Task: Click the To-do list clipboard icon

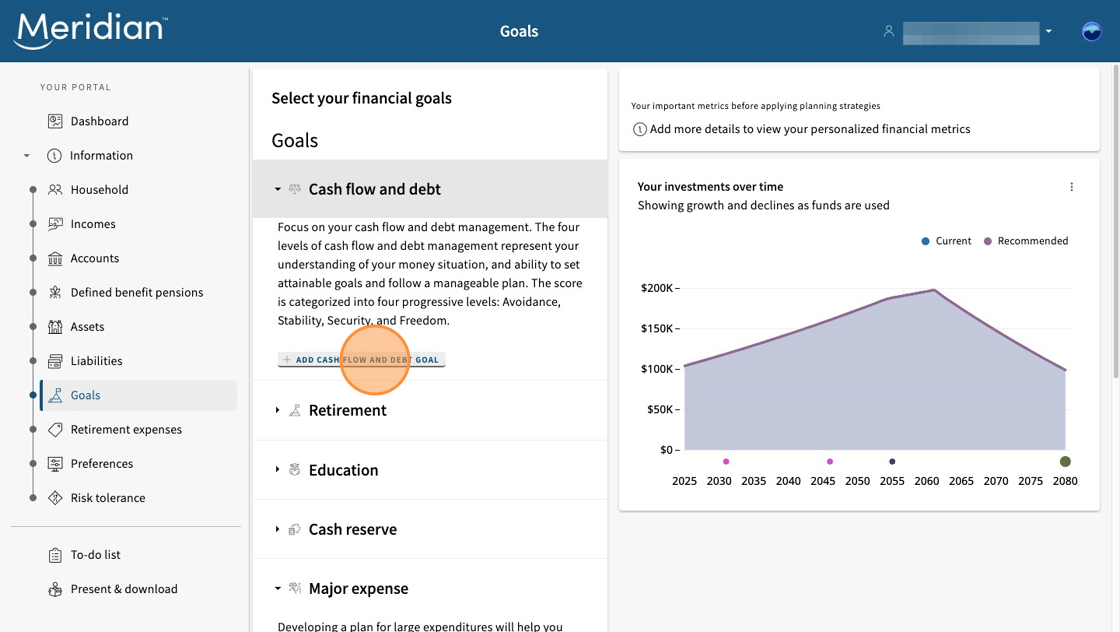Action: [55, 555]
